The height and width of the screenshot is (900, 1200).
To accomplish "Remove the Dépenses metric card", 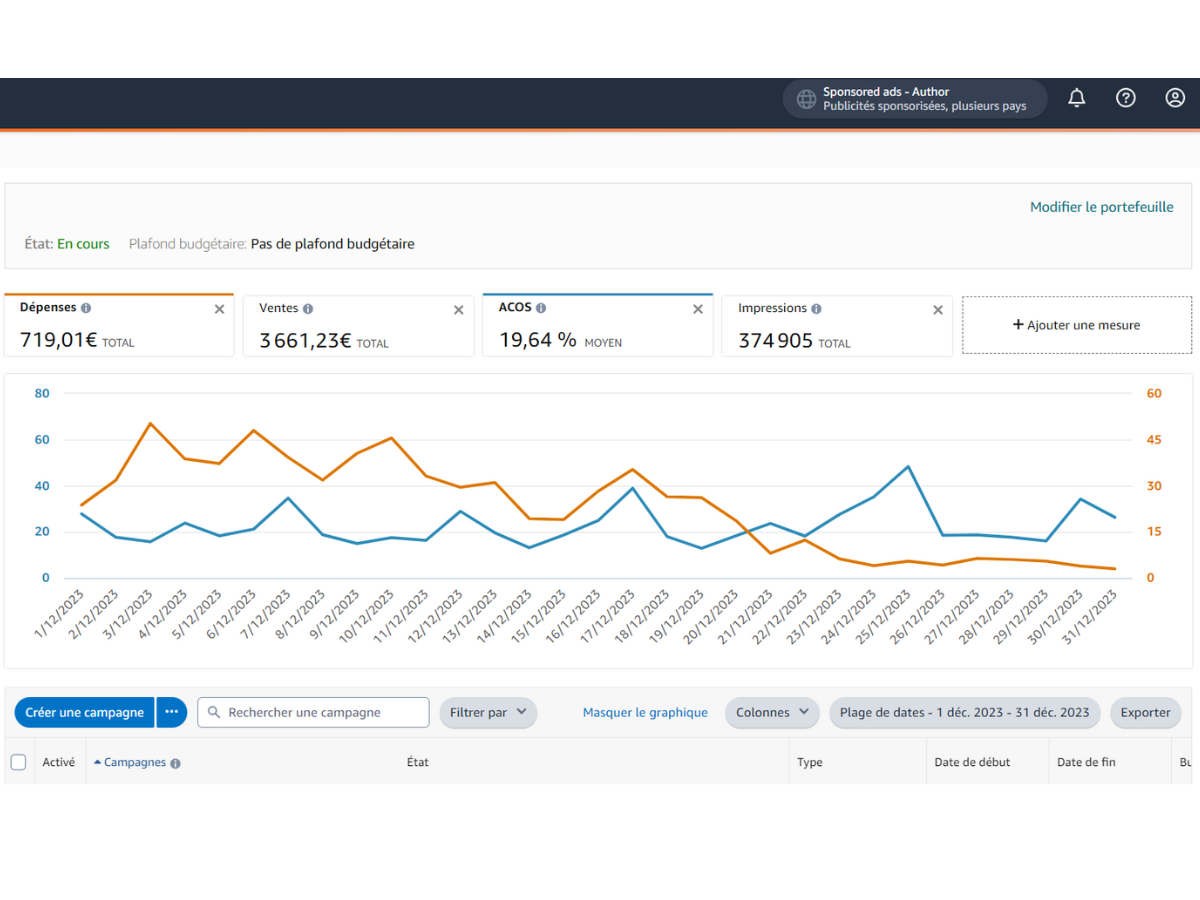I will 219,309.
